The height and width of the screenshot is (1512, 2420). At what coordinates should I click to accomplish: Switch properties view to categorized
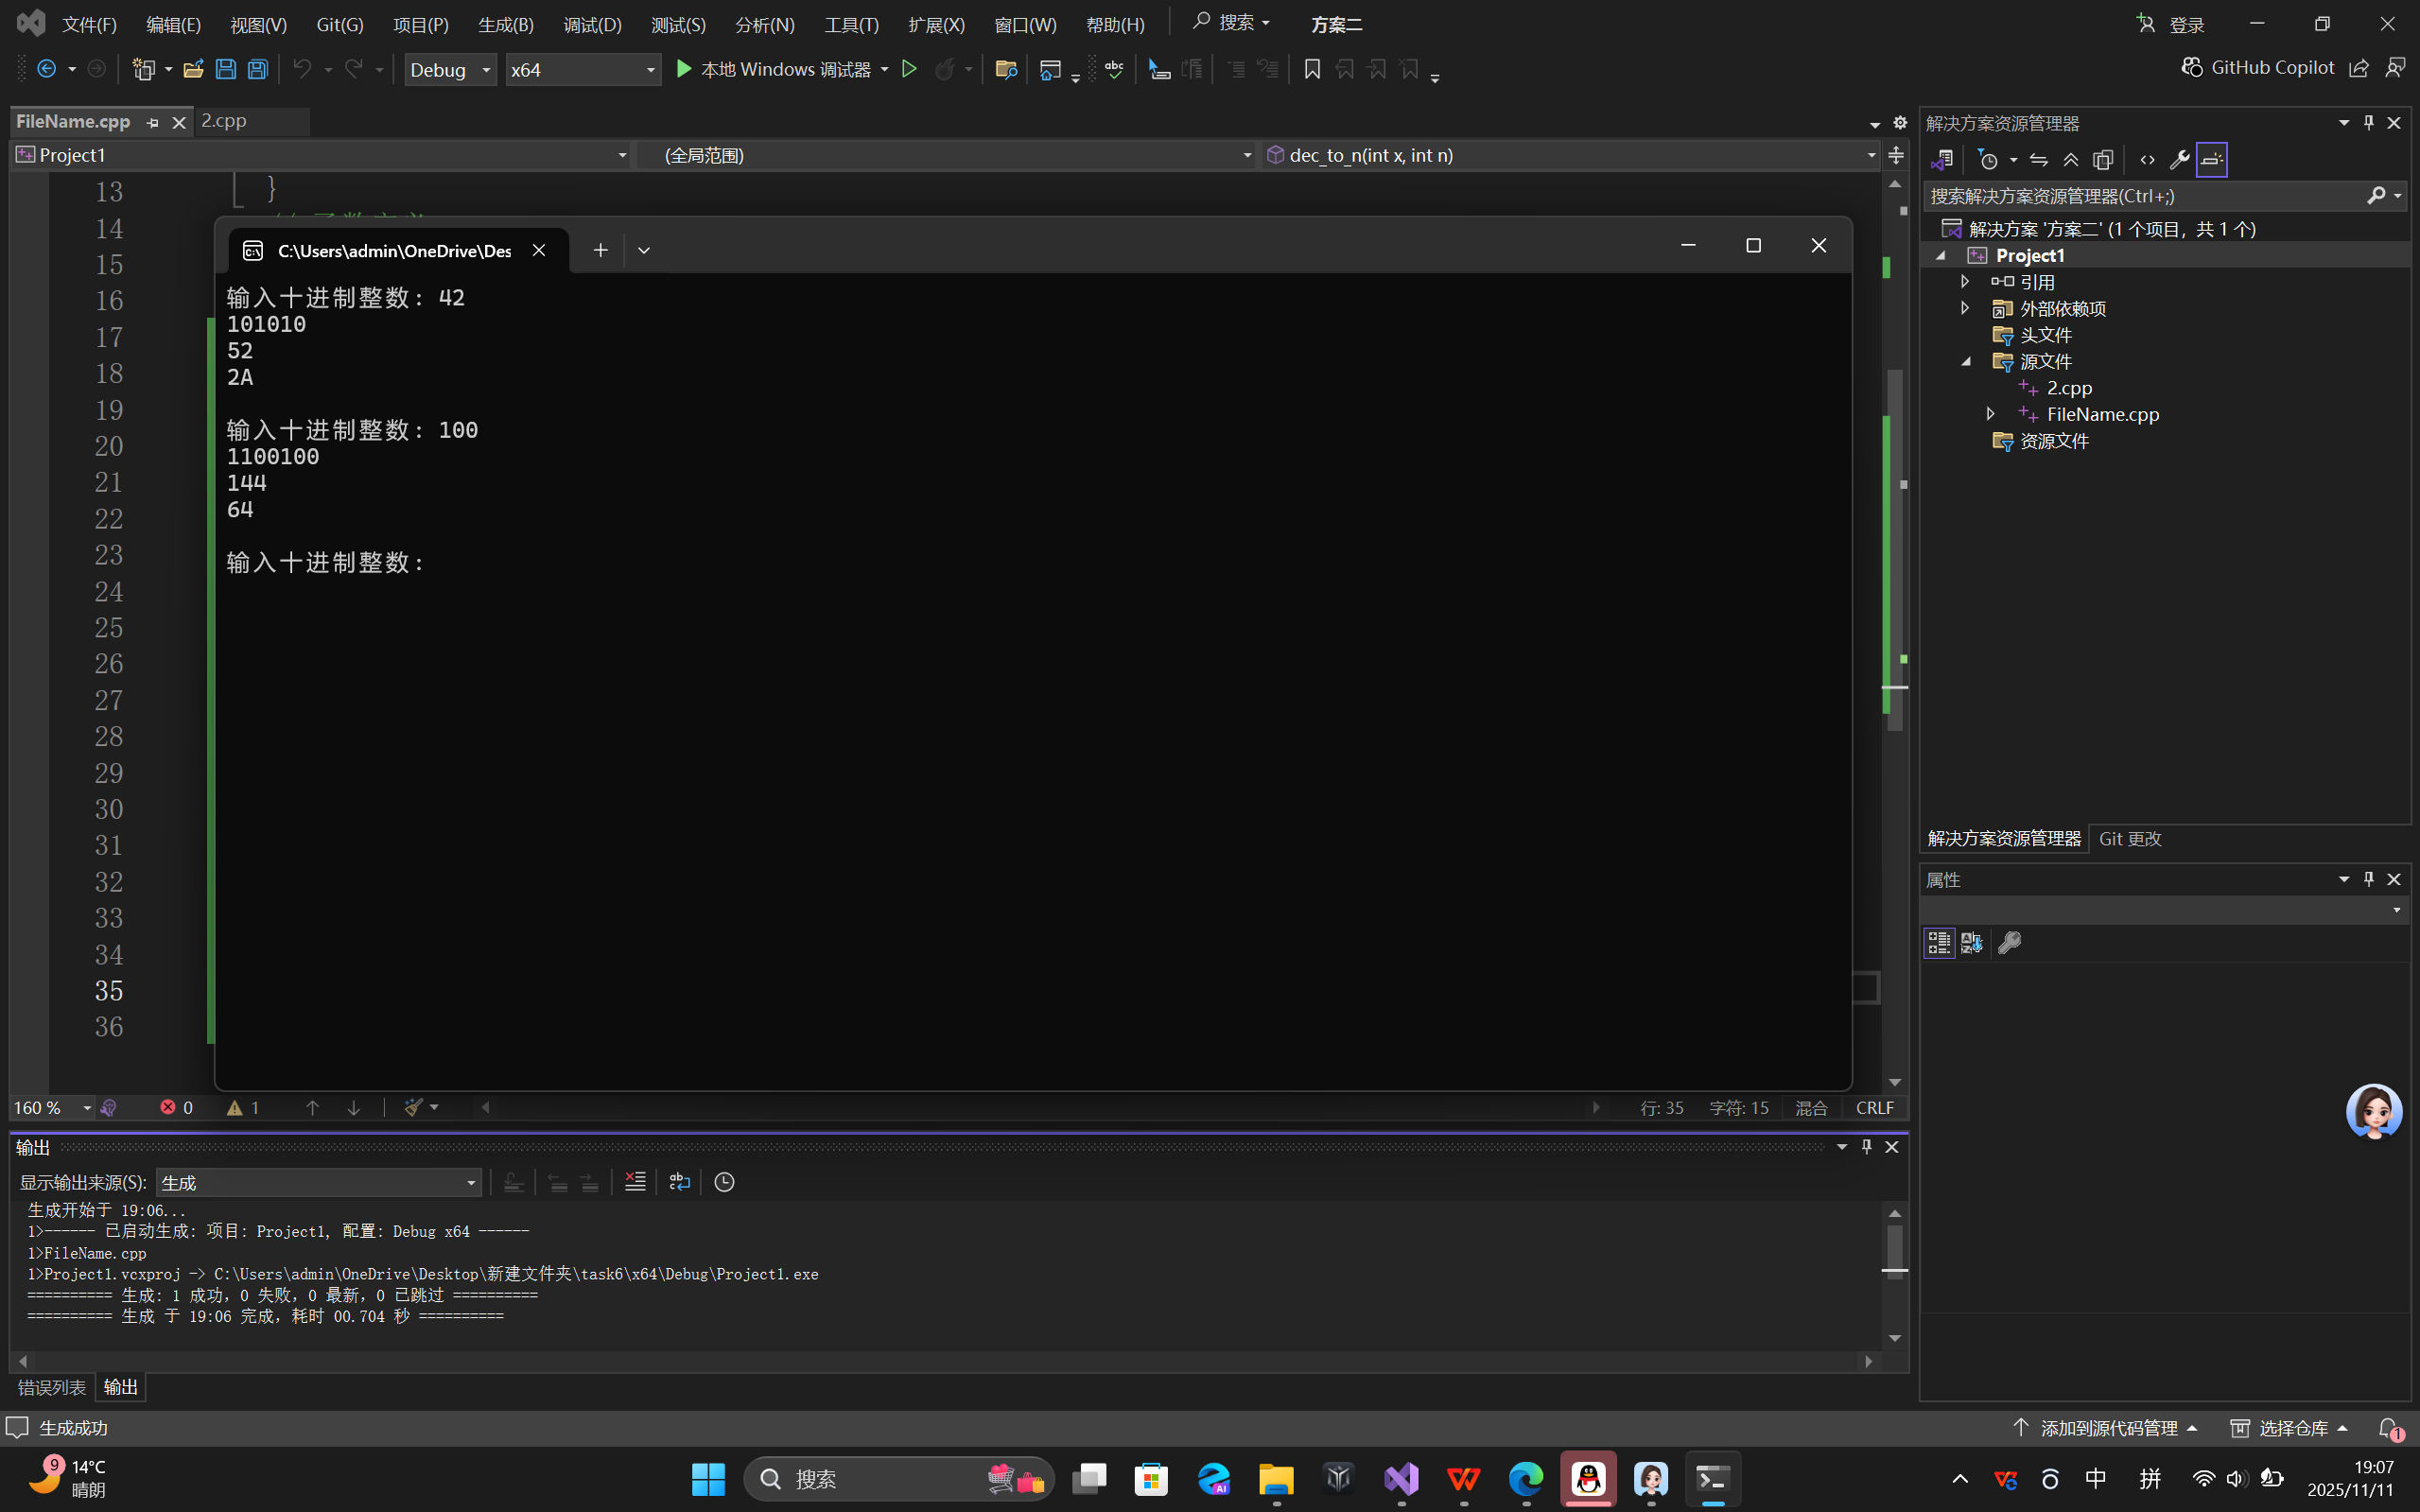coord(1939,943)
